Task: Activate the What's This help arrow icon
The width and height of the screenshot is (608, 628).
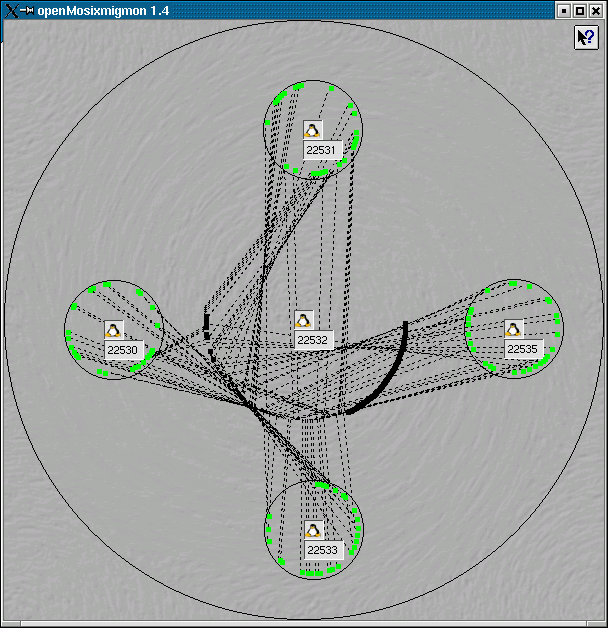Action: [586, 37]
